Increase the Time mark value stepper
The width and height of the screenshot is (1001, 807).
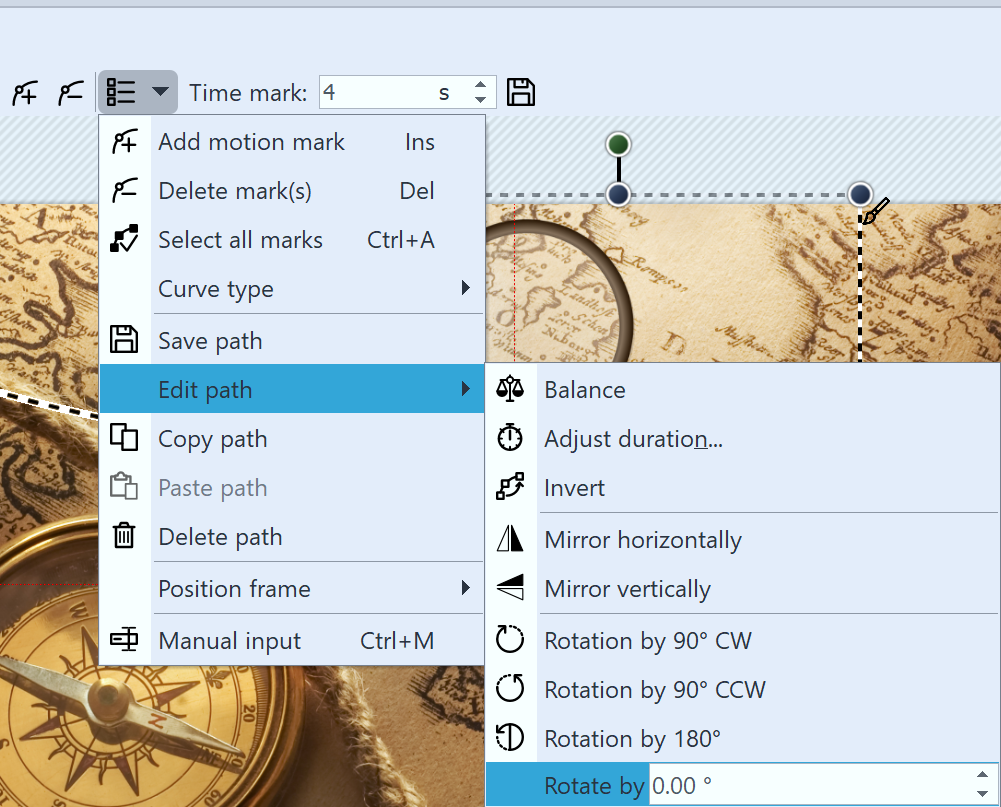point(481,86)
